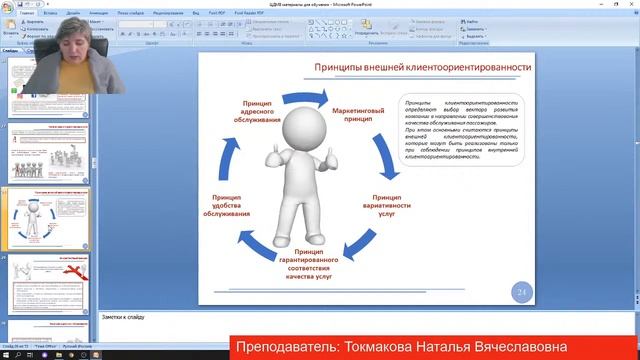Open Макет layout dropdown
Viewport: 640px width, 360px height.
[x=97, y=22]
